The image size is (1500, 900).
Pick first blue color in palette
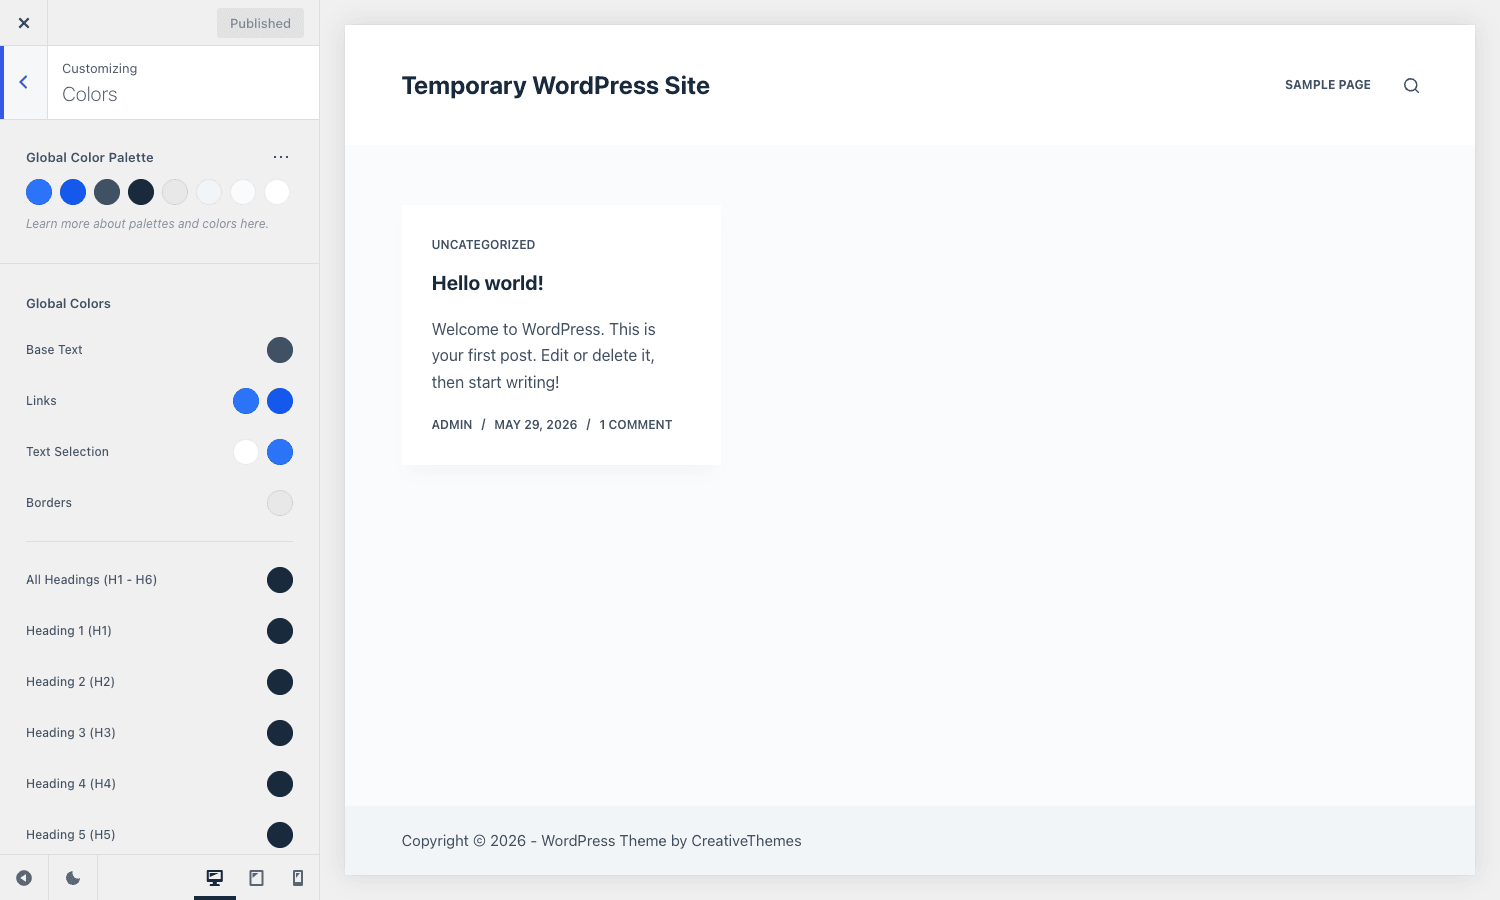39,192
